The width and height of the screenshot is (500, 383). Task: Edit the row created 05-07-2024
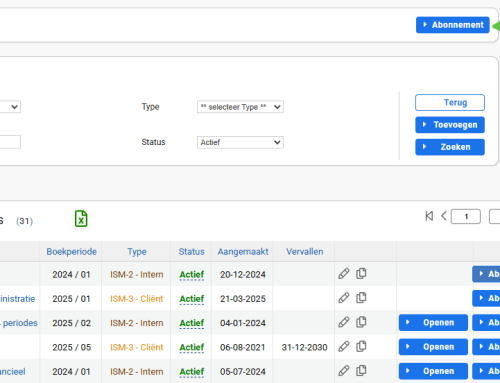point(344,371)
